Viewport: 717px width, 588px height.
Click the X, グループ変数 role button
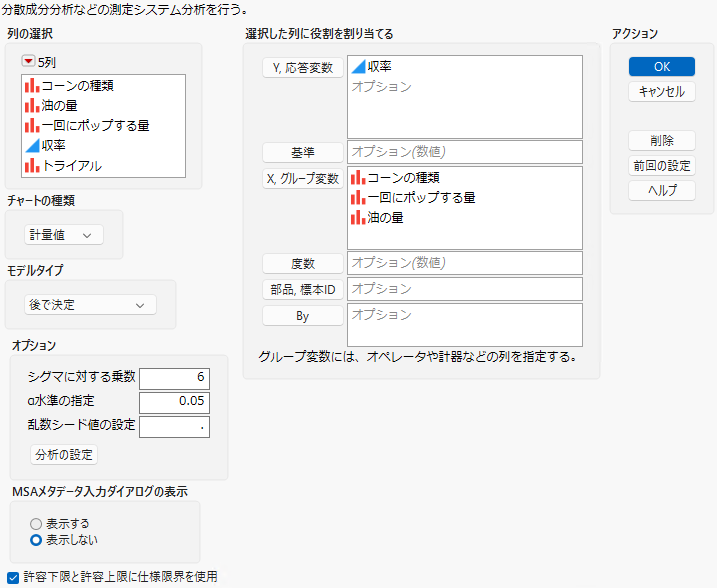(x=303, y=179)
